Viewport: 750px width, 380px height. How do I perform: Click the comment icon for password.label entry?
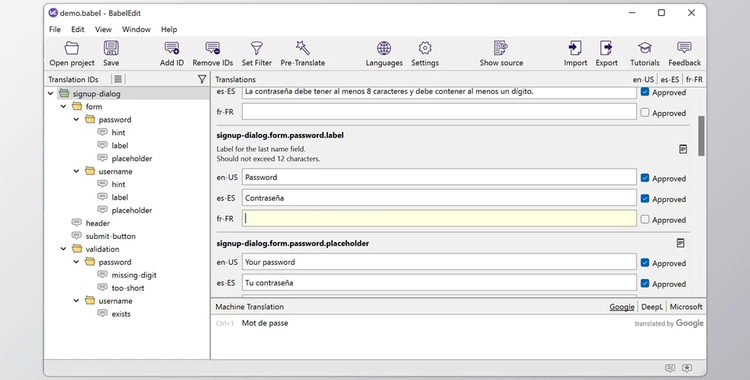(x=683, y=149)
